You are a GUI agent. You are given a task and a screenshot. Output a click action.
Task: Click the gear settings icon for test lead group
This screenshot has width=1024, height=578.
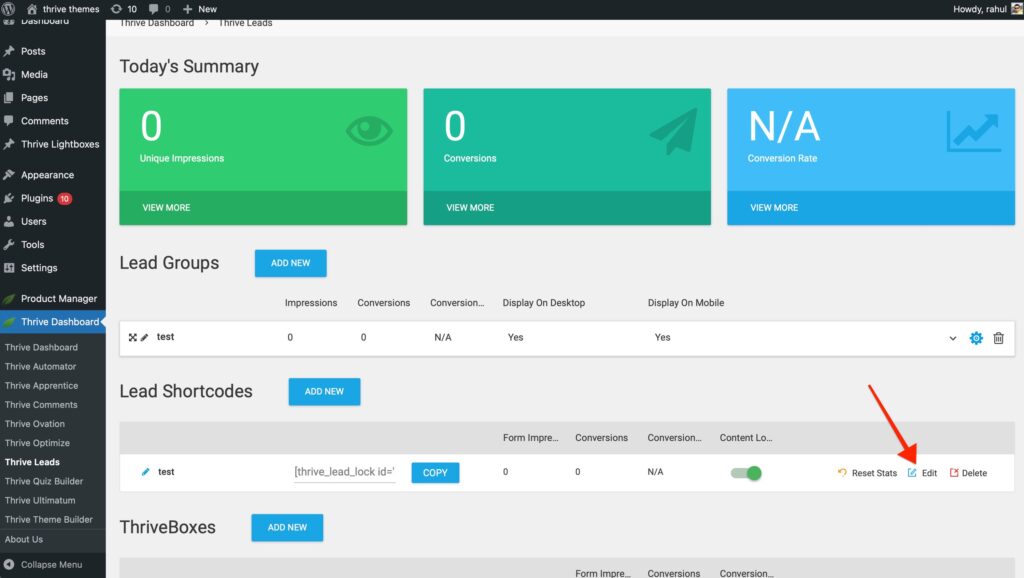tap(976, 338)
